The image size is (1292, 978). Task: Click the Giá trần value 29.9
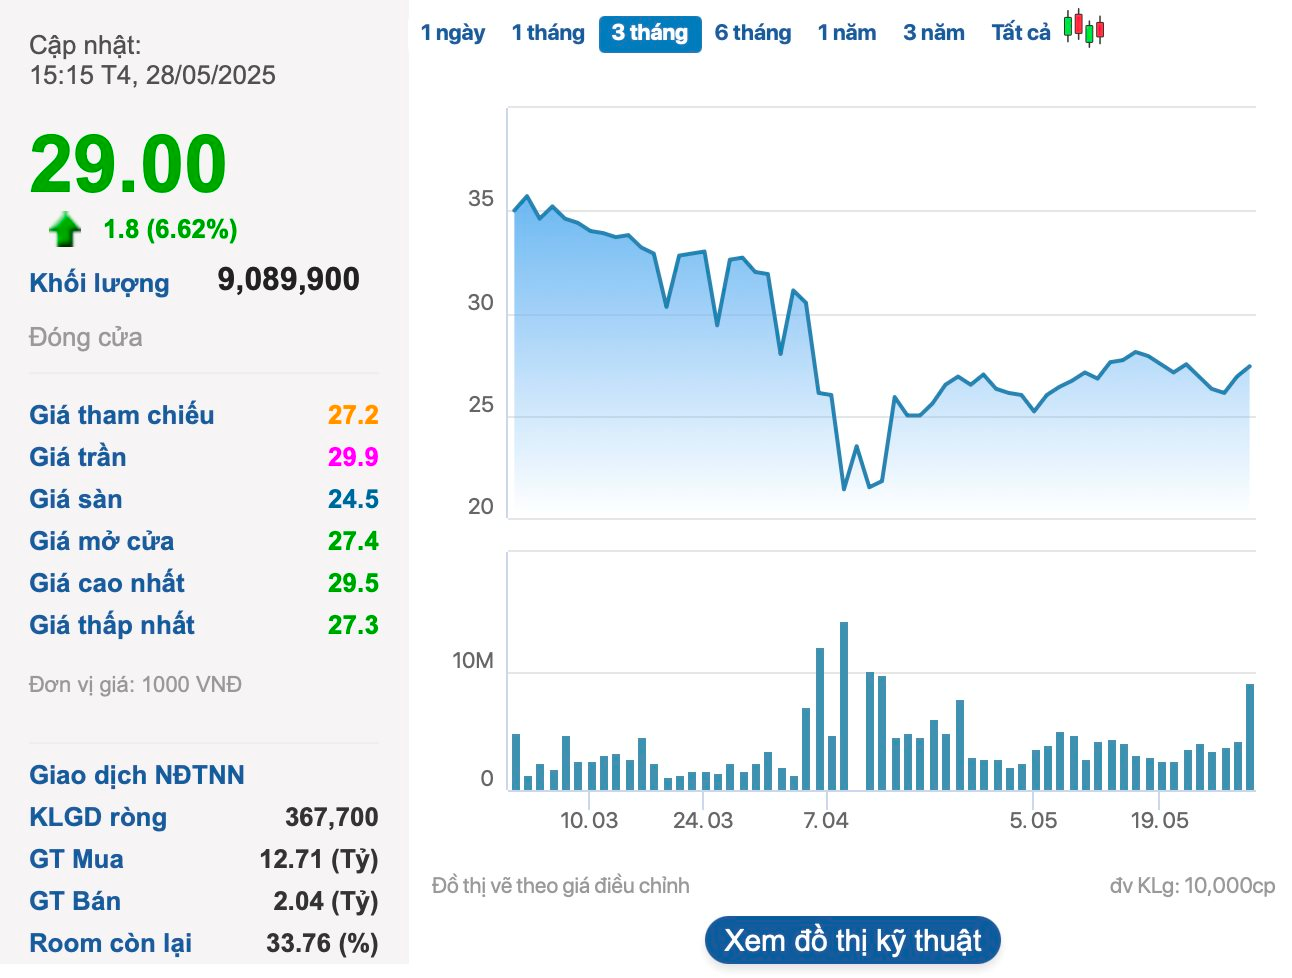coord(353,457)
